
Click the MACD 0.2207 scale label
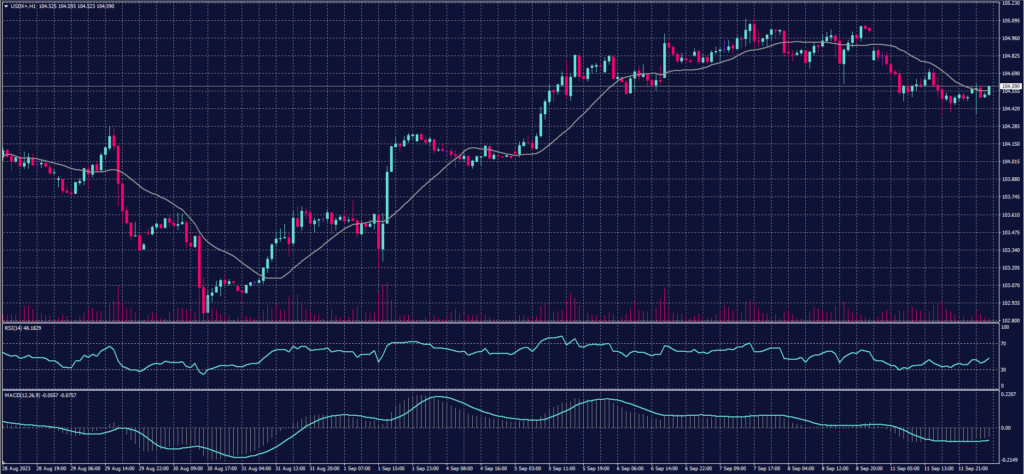[1010, 398]
